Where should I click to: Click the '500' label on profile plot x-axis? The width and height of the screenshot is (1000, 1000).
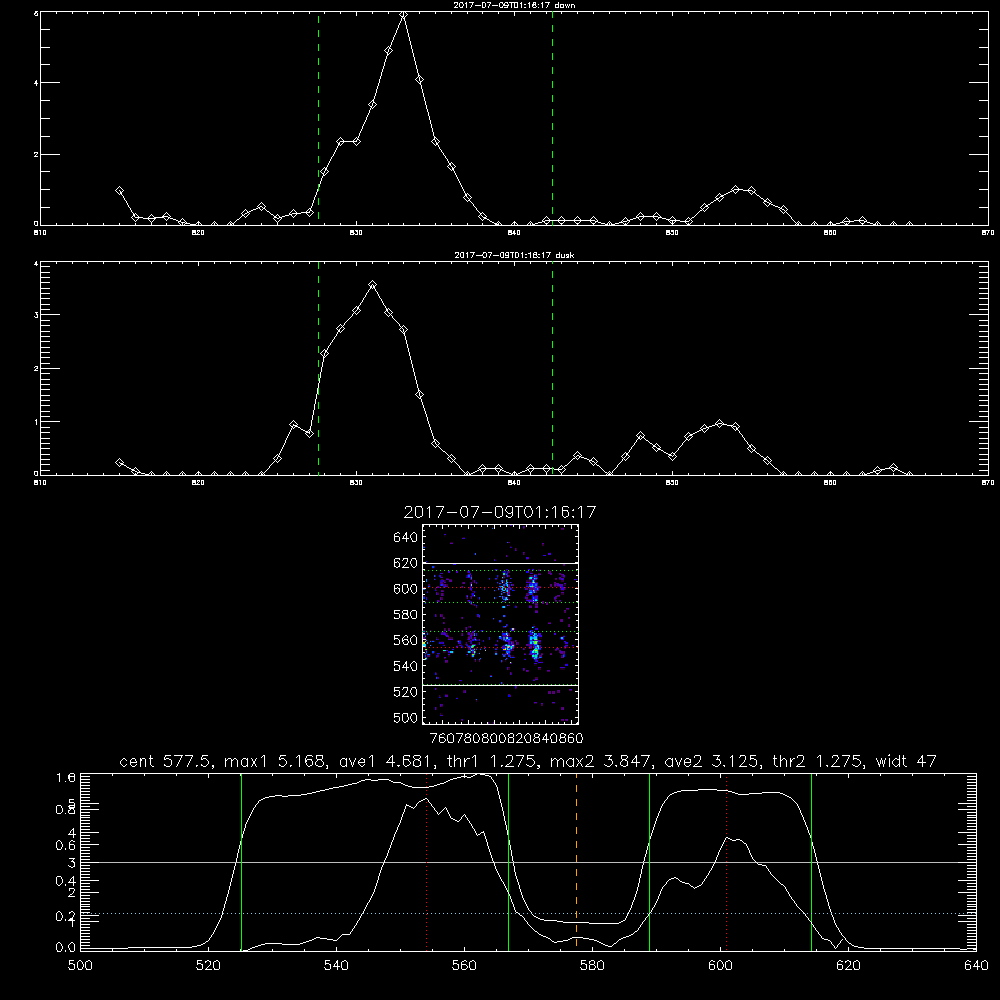(x=80, y=966)
